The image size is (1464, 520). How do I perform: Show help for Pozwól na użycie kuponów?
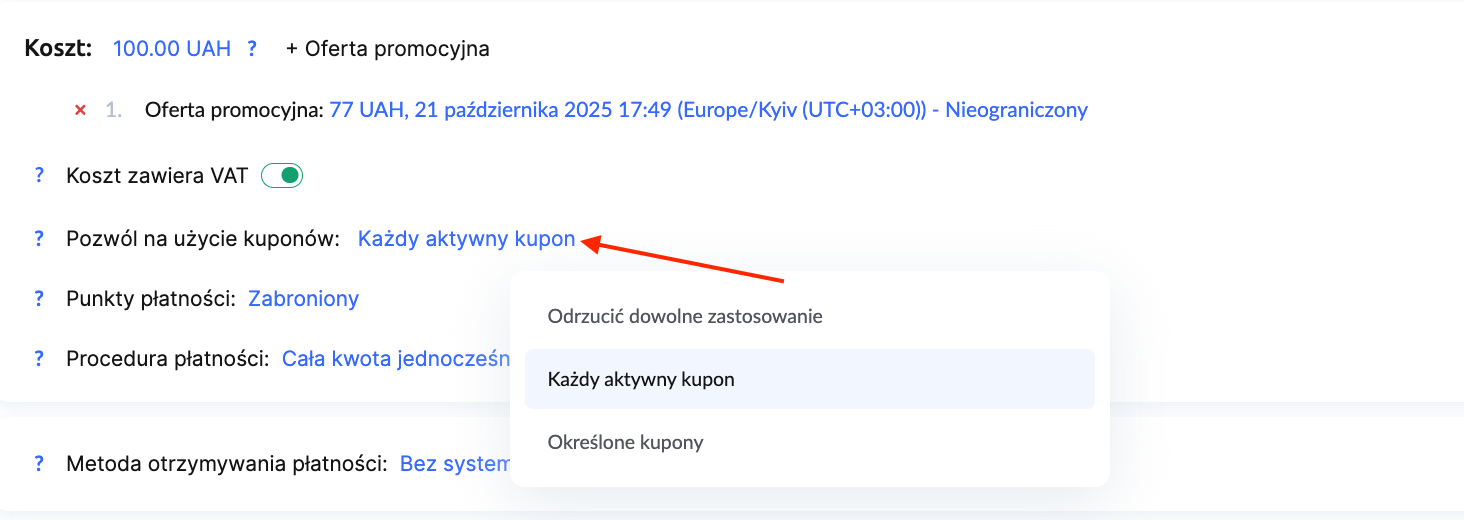tap(40, 239)
